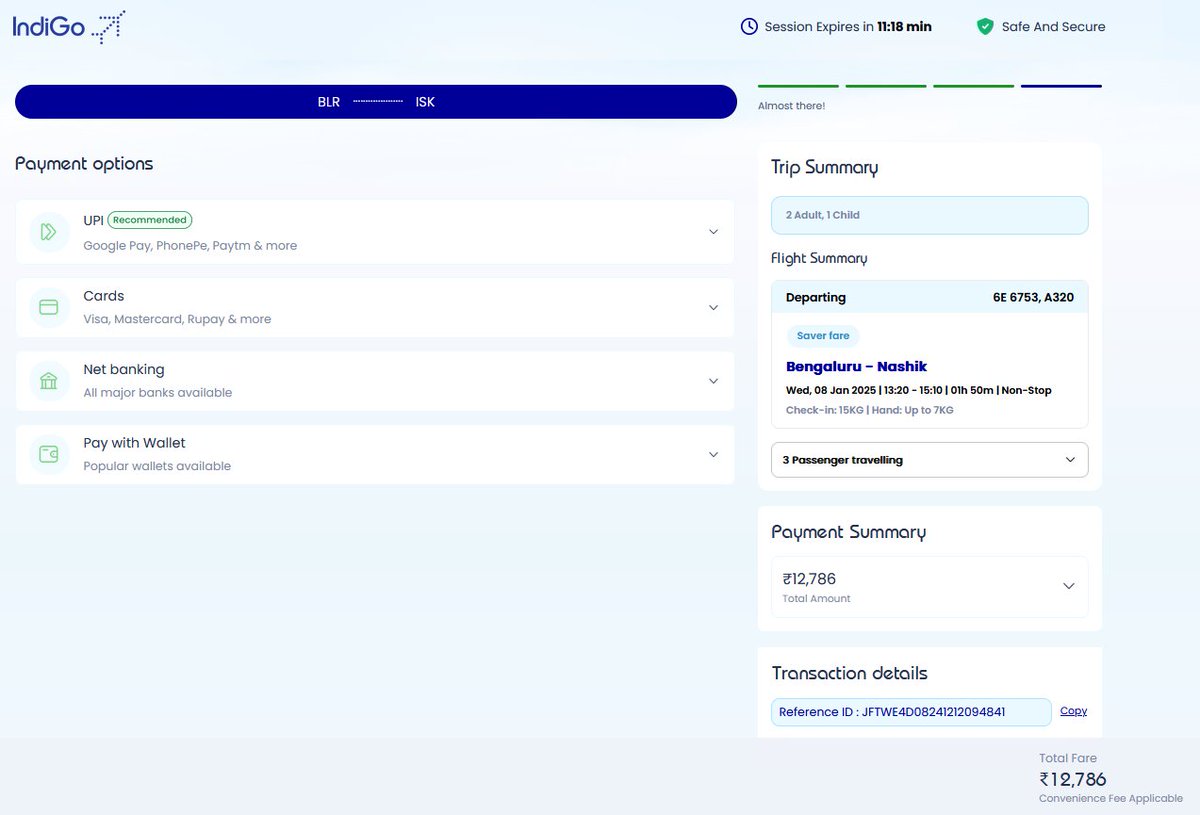Click the Recommended badge next to UPI
This screenshot has width=1200, height=815.
150,220
